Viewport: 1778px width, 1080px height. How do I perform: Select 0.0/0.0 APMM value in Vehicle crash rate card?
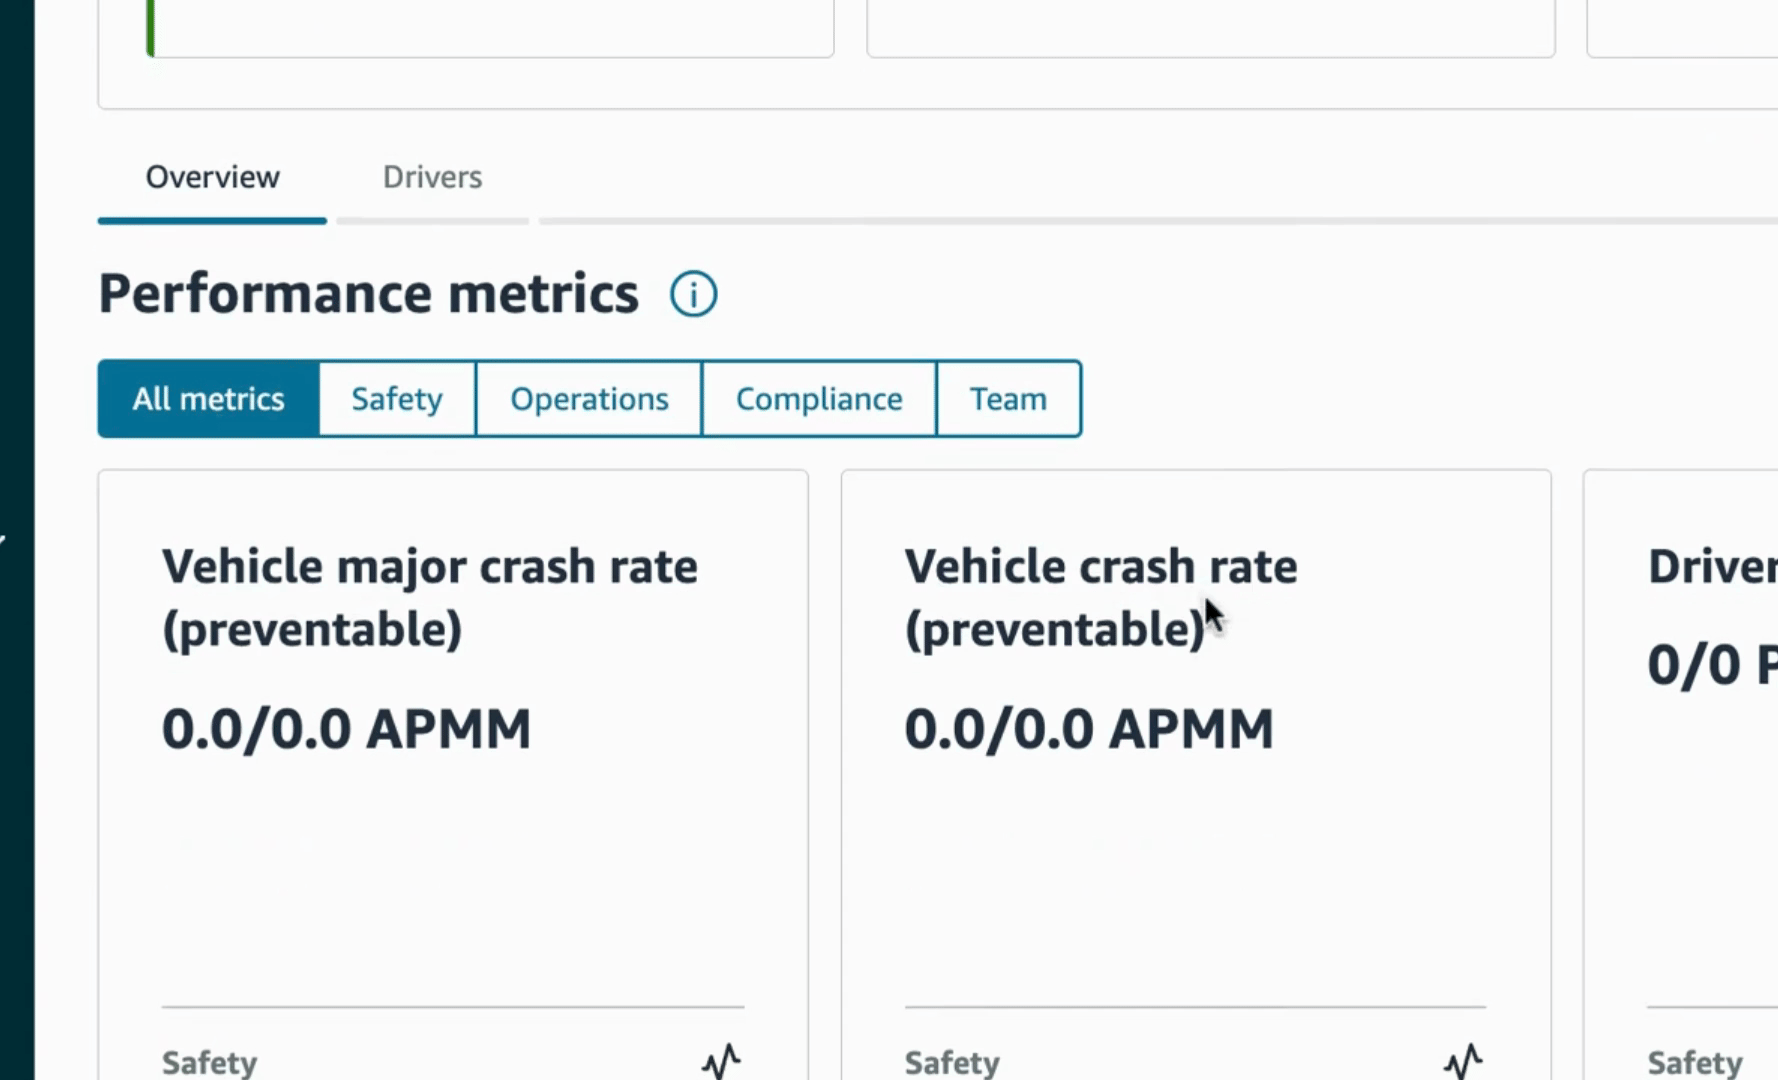1089,729
